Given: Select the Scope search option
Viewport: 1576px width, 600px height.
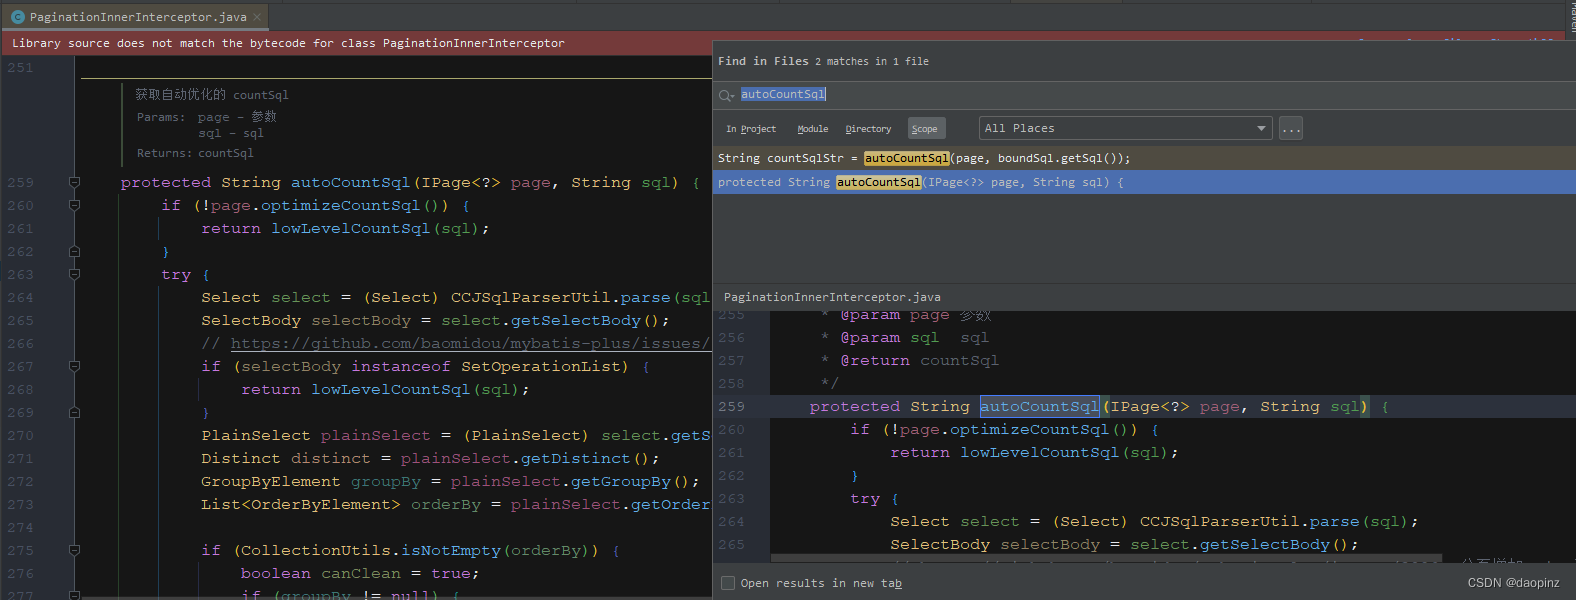Looking at the screenshot, I should (924, 129).
